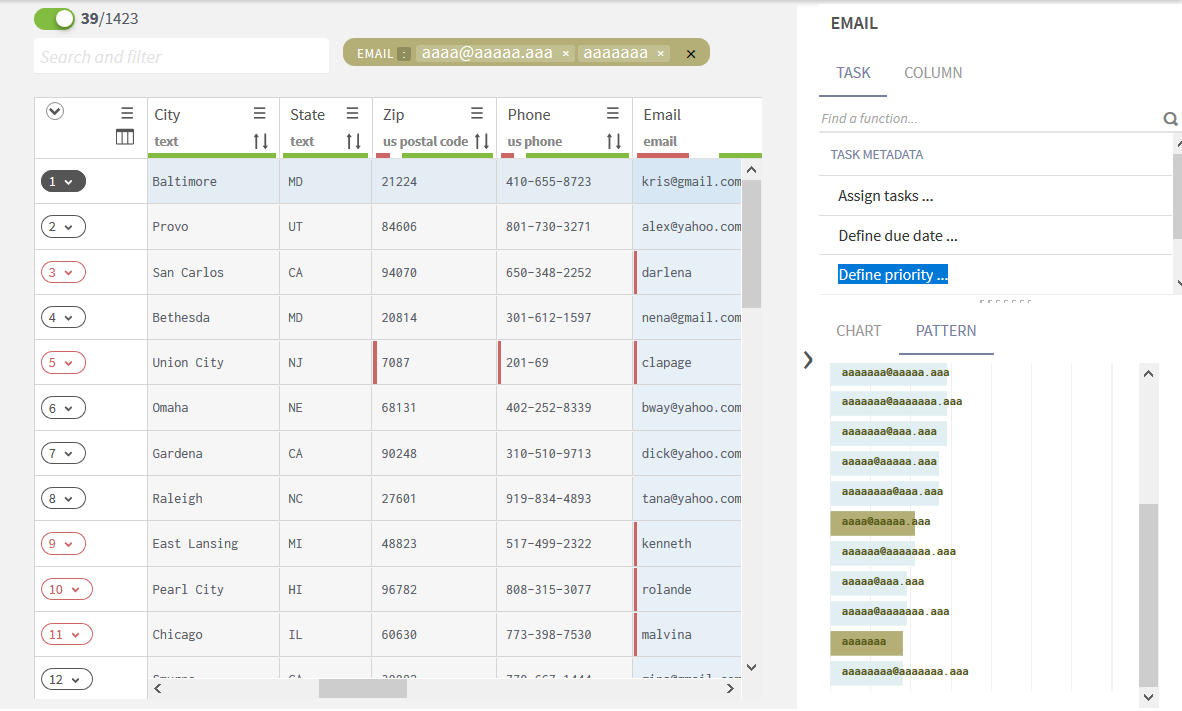Click Assign tasks function

point(885,196)
